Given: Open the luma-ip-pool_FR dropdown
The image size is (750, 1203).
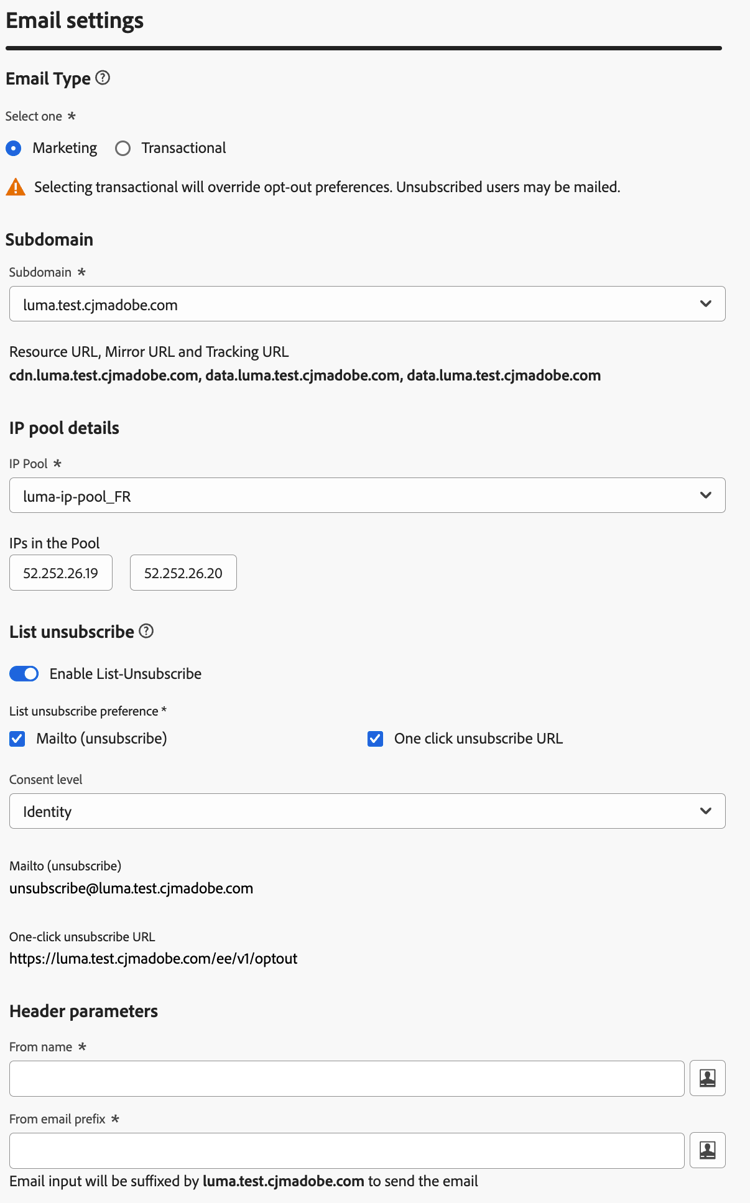Looking at the screenshot, I should [x=367, y=495].
